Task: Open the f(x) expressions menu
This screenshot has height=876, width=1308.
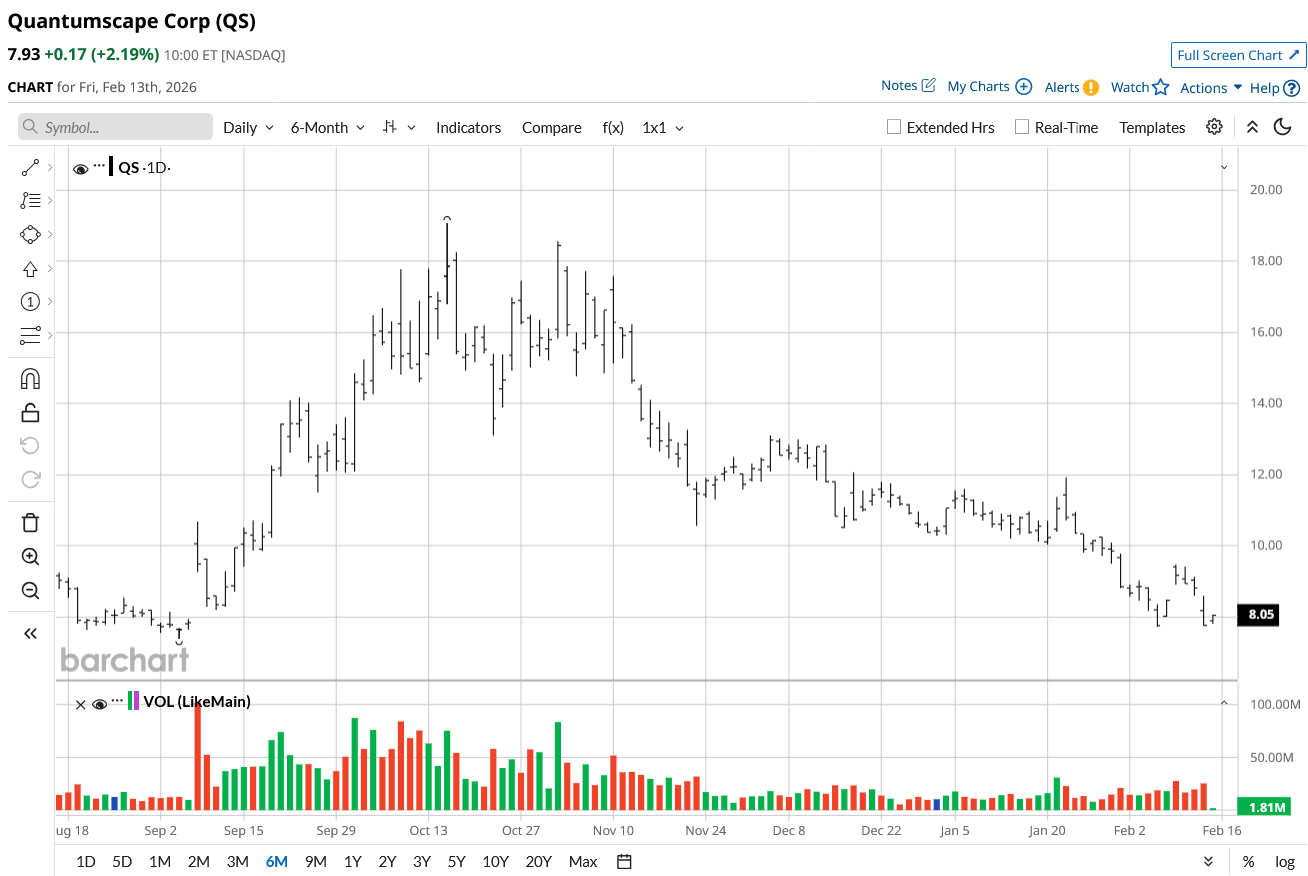Action: point(613,127)
